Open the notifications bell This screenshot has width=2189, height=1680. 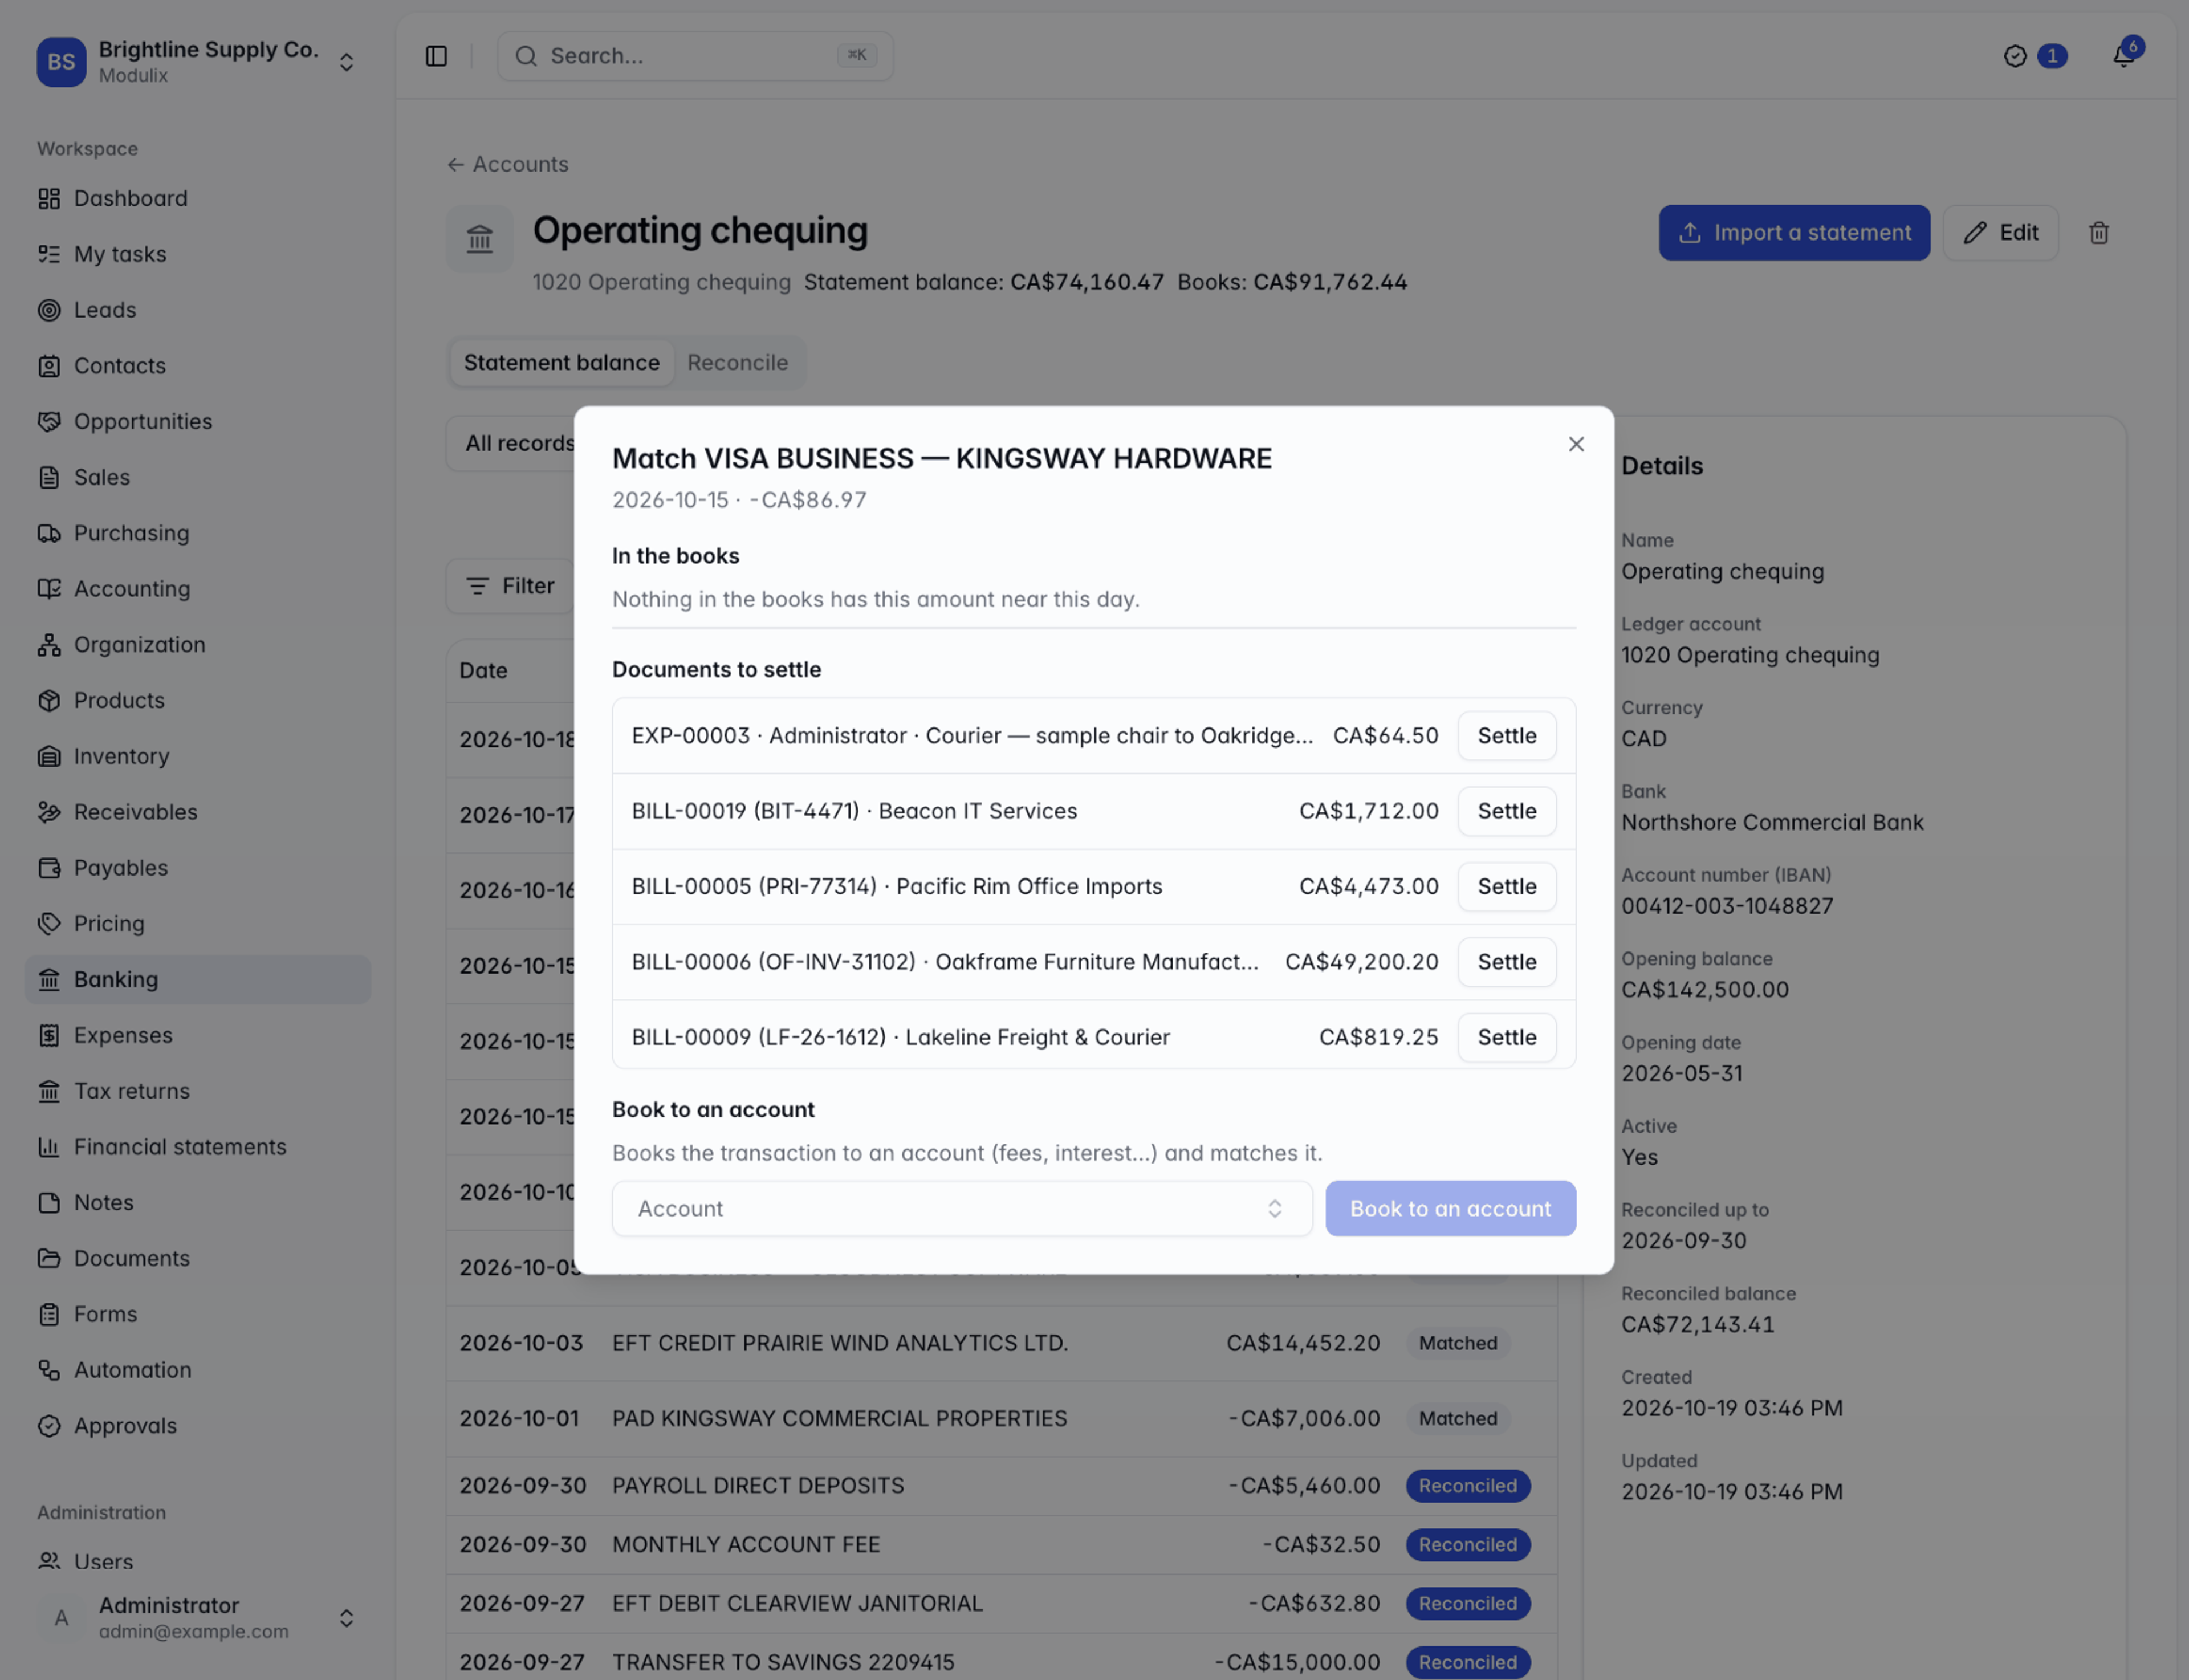click(x=2123, y=56)
